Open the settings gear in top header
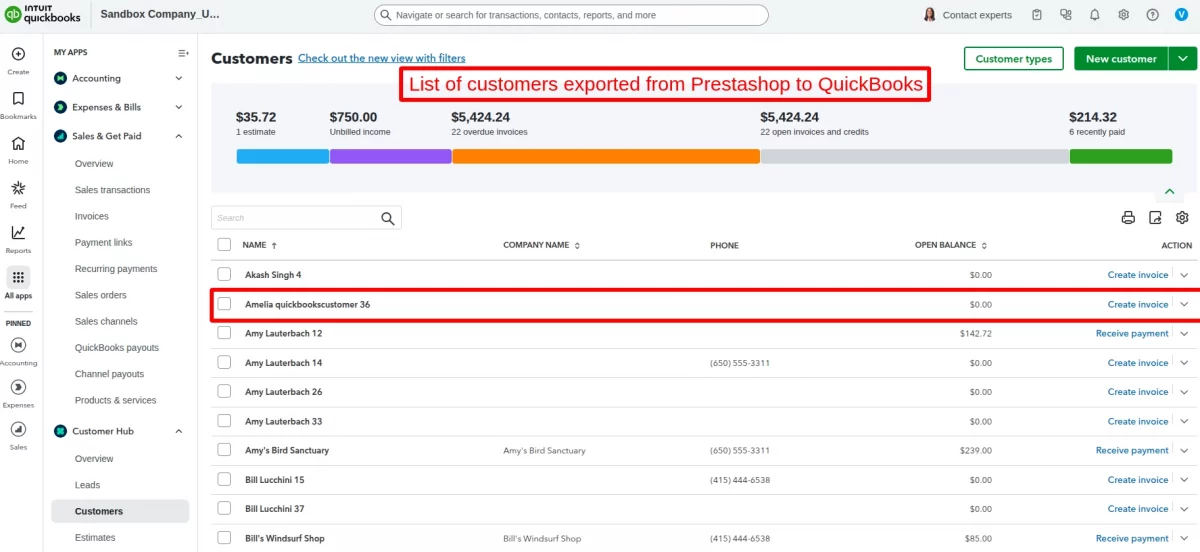Viewport: 1200px width, 552px height. [1124, 15]
